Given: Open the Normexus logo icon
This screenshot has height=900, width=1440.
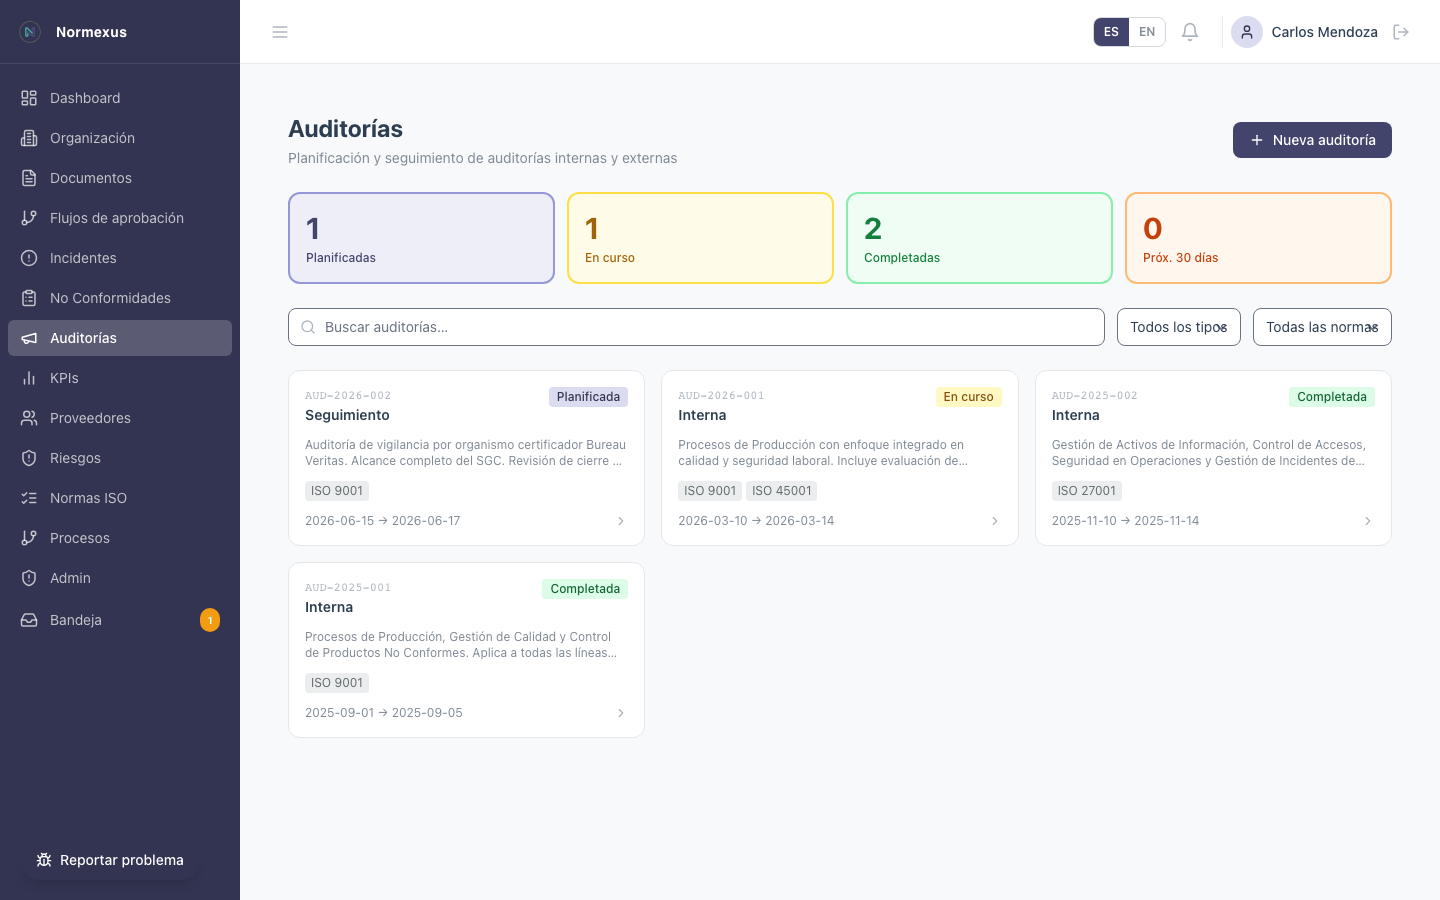Looking at the screenshot, I should (x=29, y=31).
